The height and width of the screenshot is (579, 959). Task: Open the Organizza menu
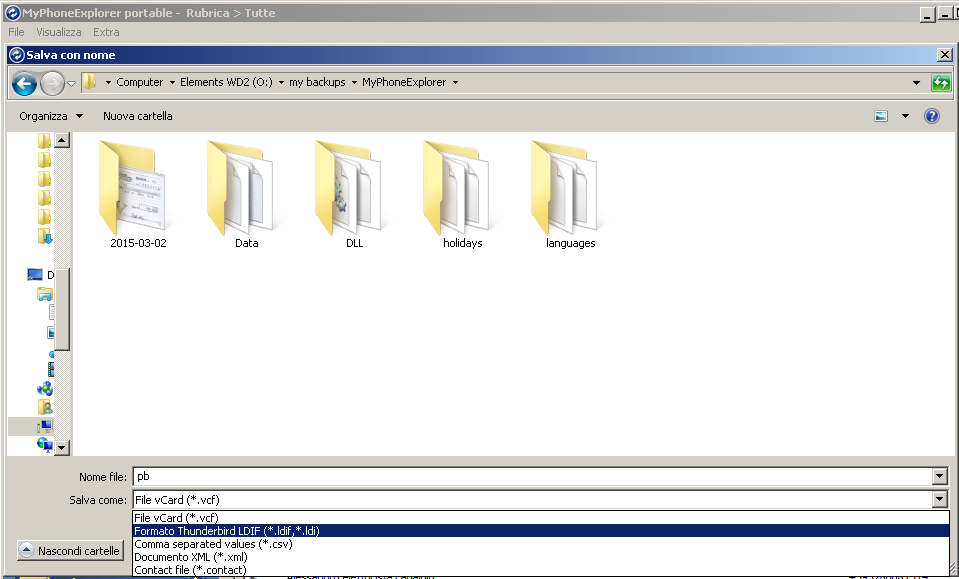click(51, 116)
